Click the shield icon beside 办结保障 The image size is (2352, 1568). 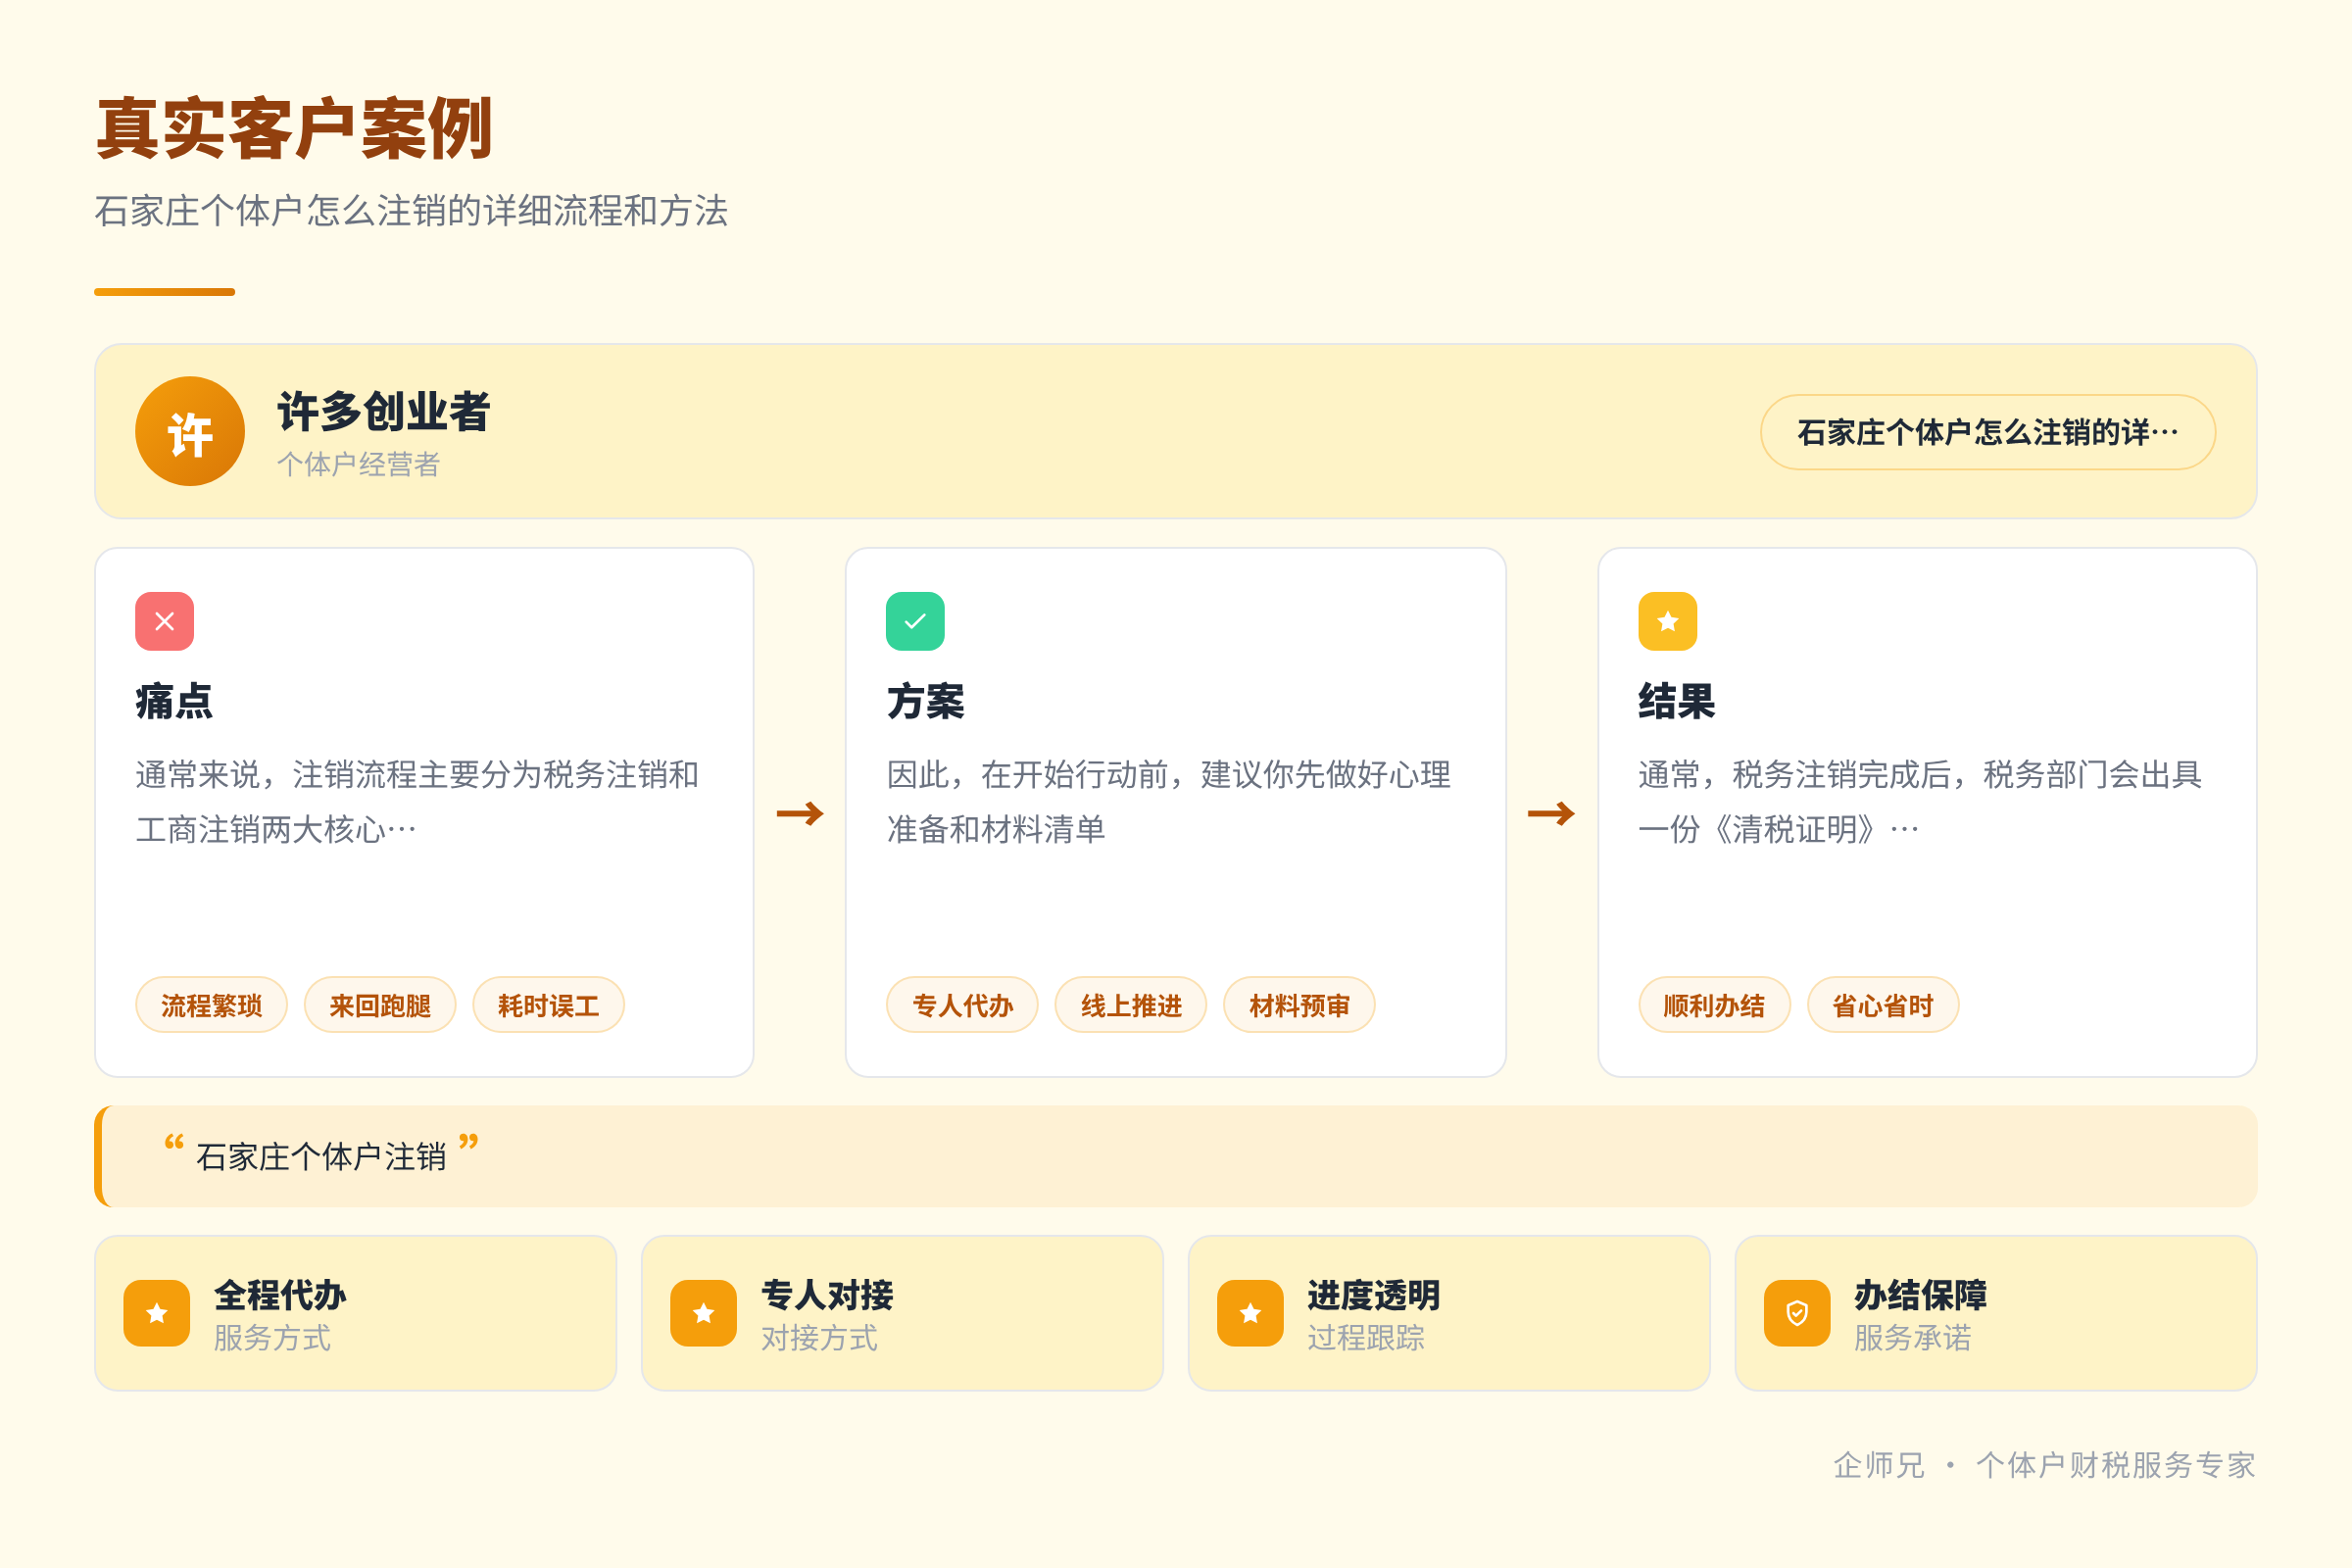point(1797,1313)
